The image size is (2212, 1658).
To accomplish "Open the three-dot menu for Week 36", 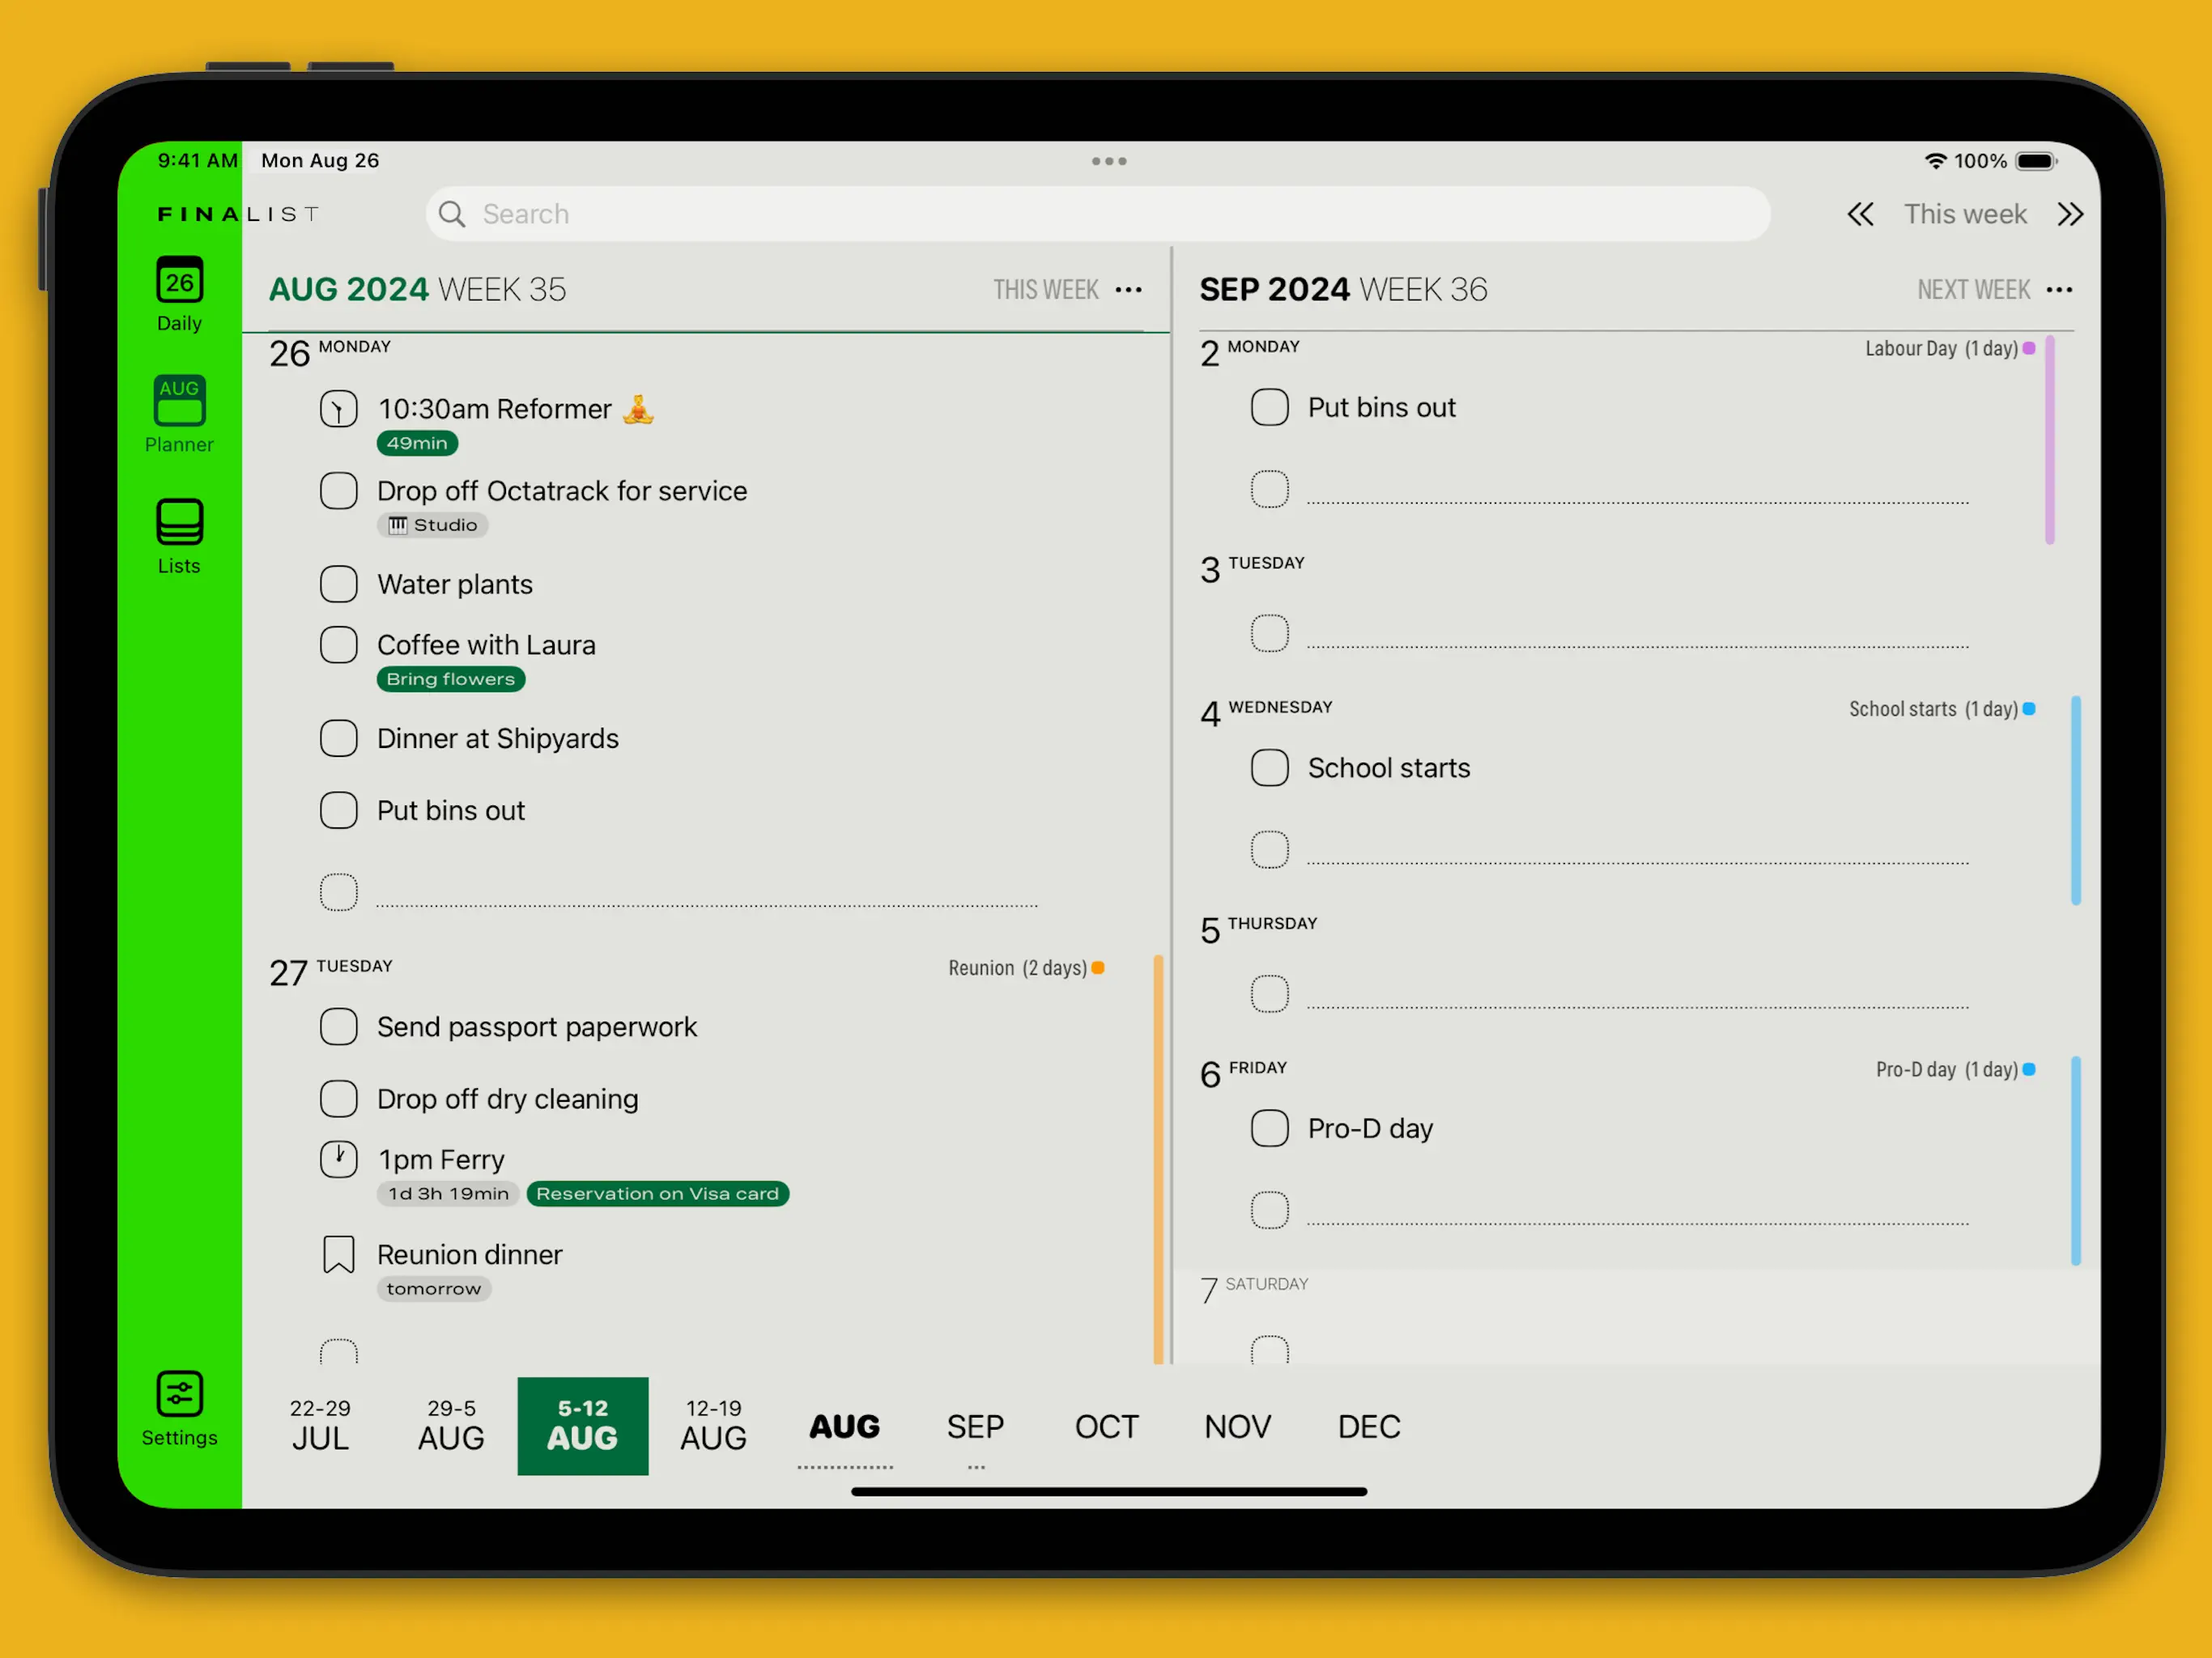I will [2059, 290].
